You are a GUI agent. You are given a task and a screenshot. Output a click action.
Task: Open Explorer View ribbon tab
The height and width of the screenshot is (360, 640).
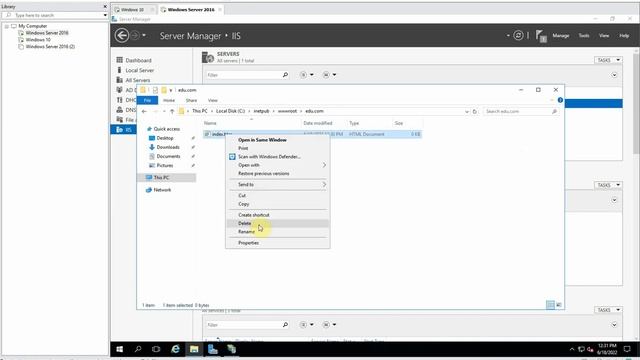point(213,100)
